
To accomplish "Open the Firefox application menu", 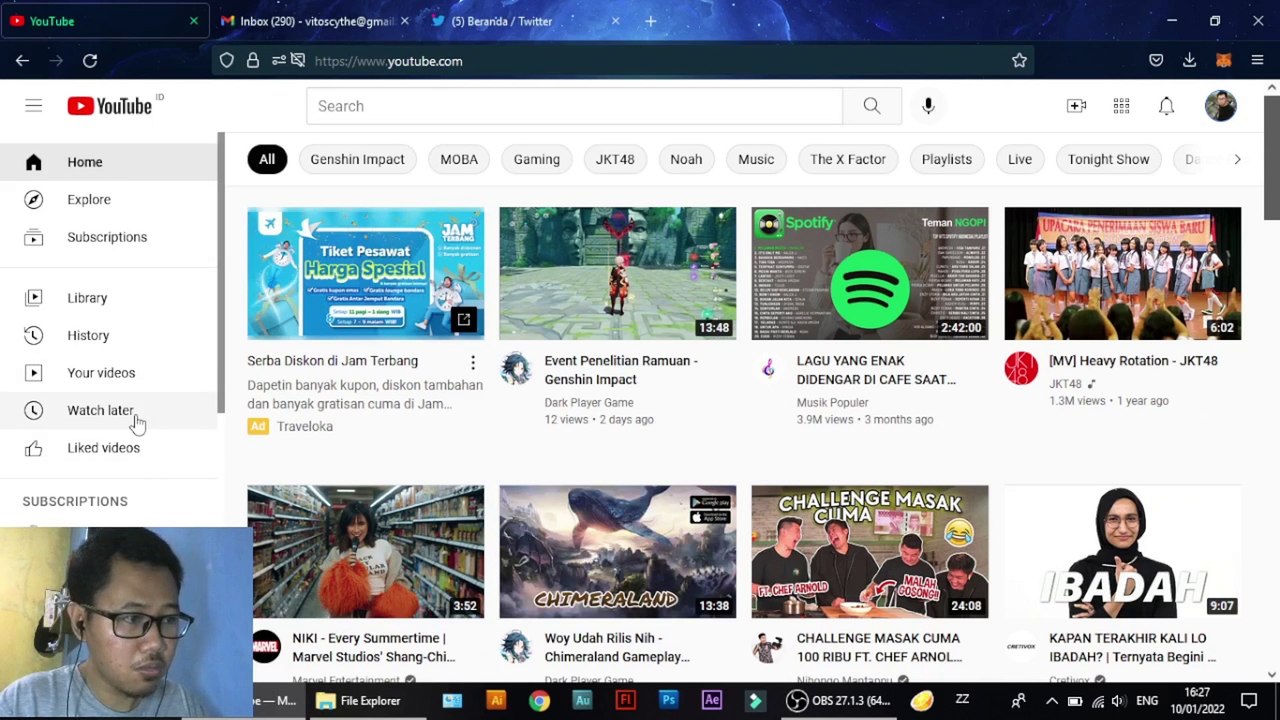I will 1257,61.
